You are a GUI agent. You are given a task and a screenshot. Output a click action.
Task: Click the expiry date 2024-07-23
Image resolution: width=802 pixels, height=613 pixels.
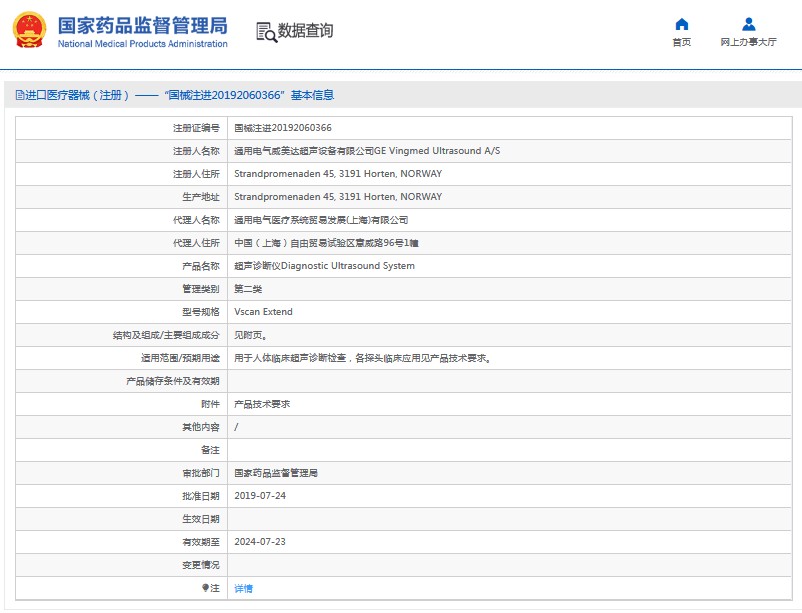[x=260, y=542]
